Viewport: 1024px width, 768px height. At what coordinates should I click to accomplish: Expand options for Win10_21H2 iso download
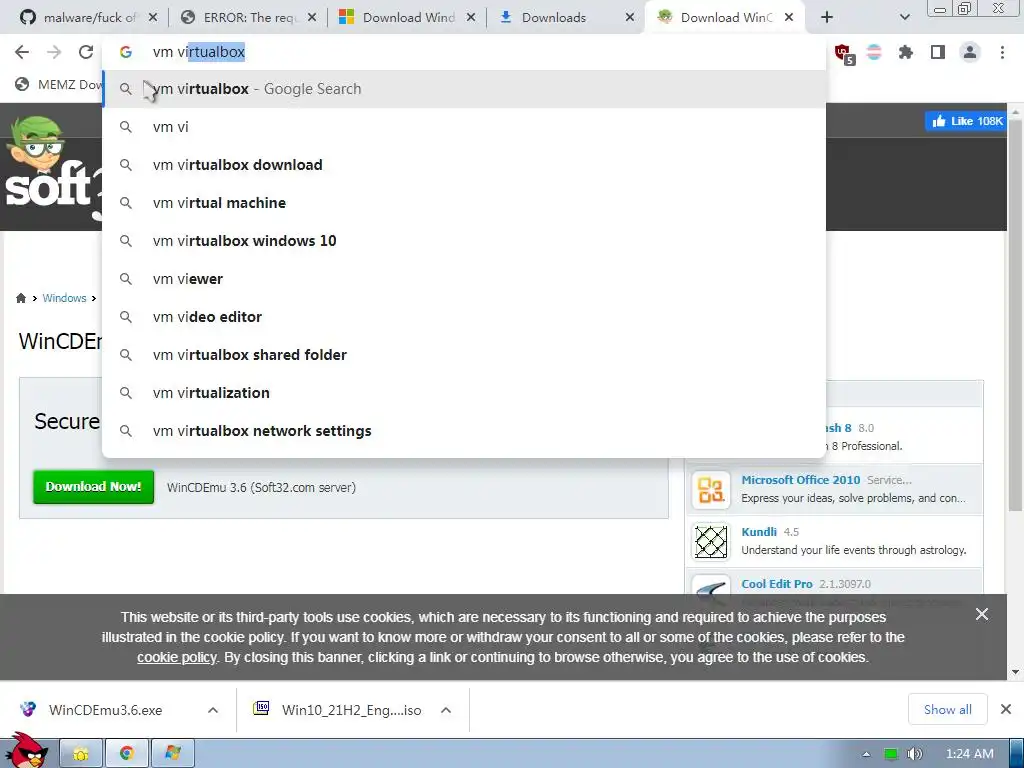446,710
